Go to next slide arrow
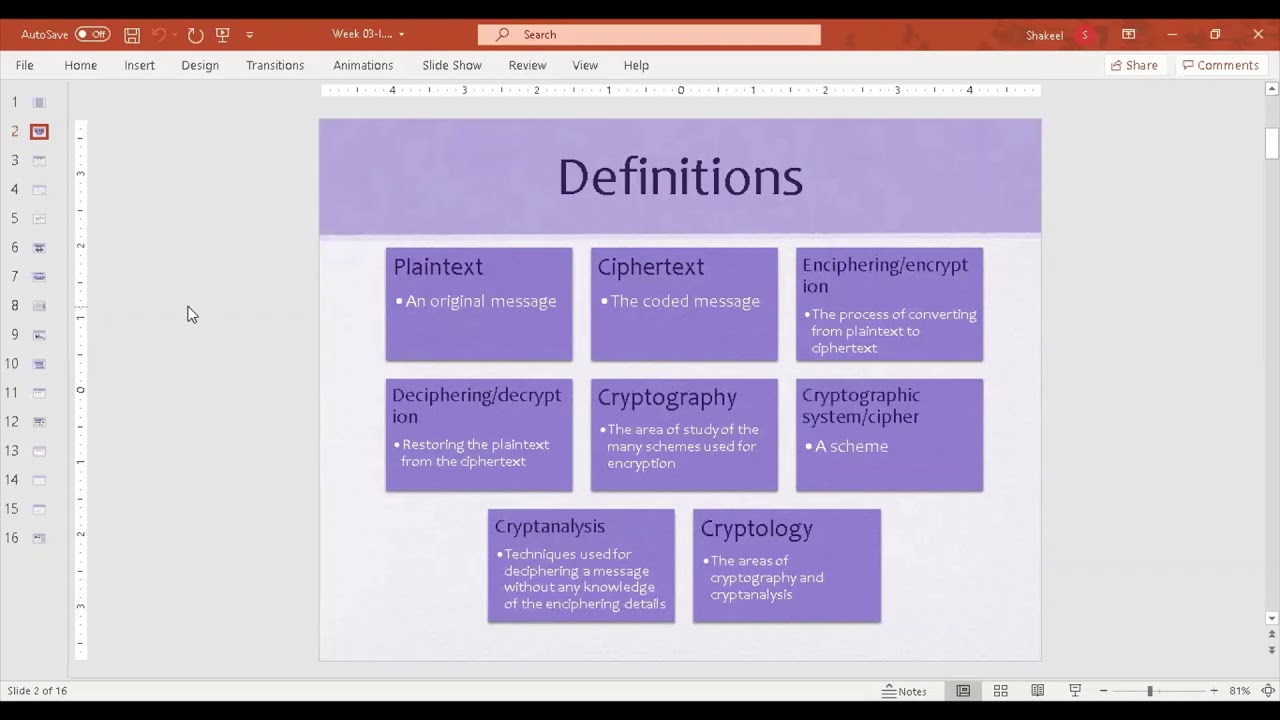 click(x=1272, y=650)
